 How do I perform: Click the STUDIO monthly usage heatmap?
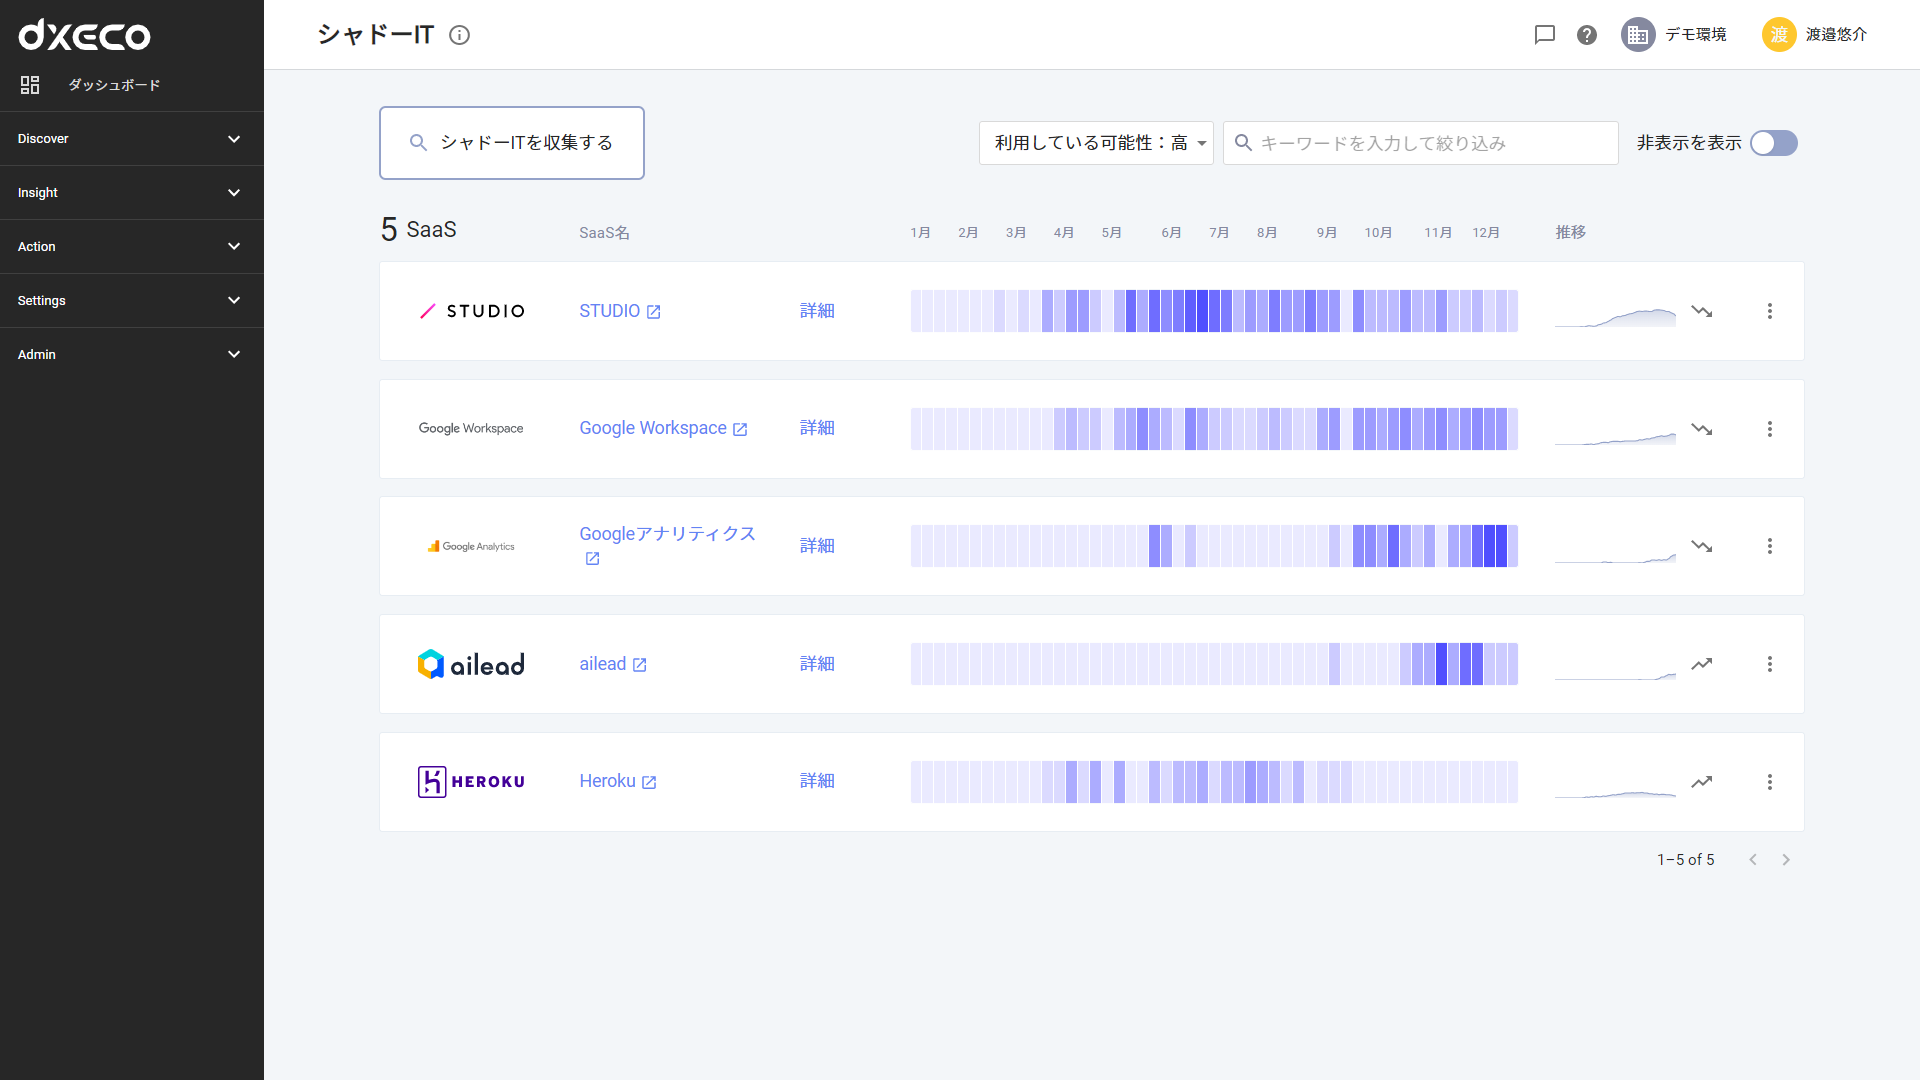pos(1214,311)
